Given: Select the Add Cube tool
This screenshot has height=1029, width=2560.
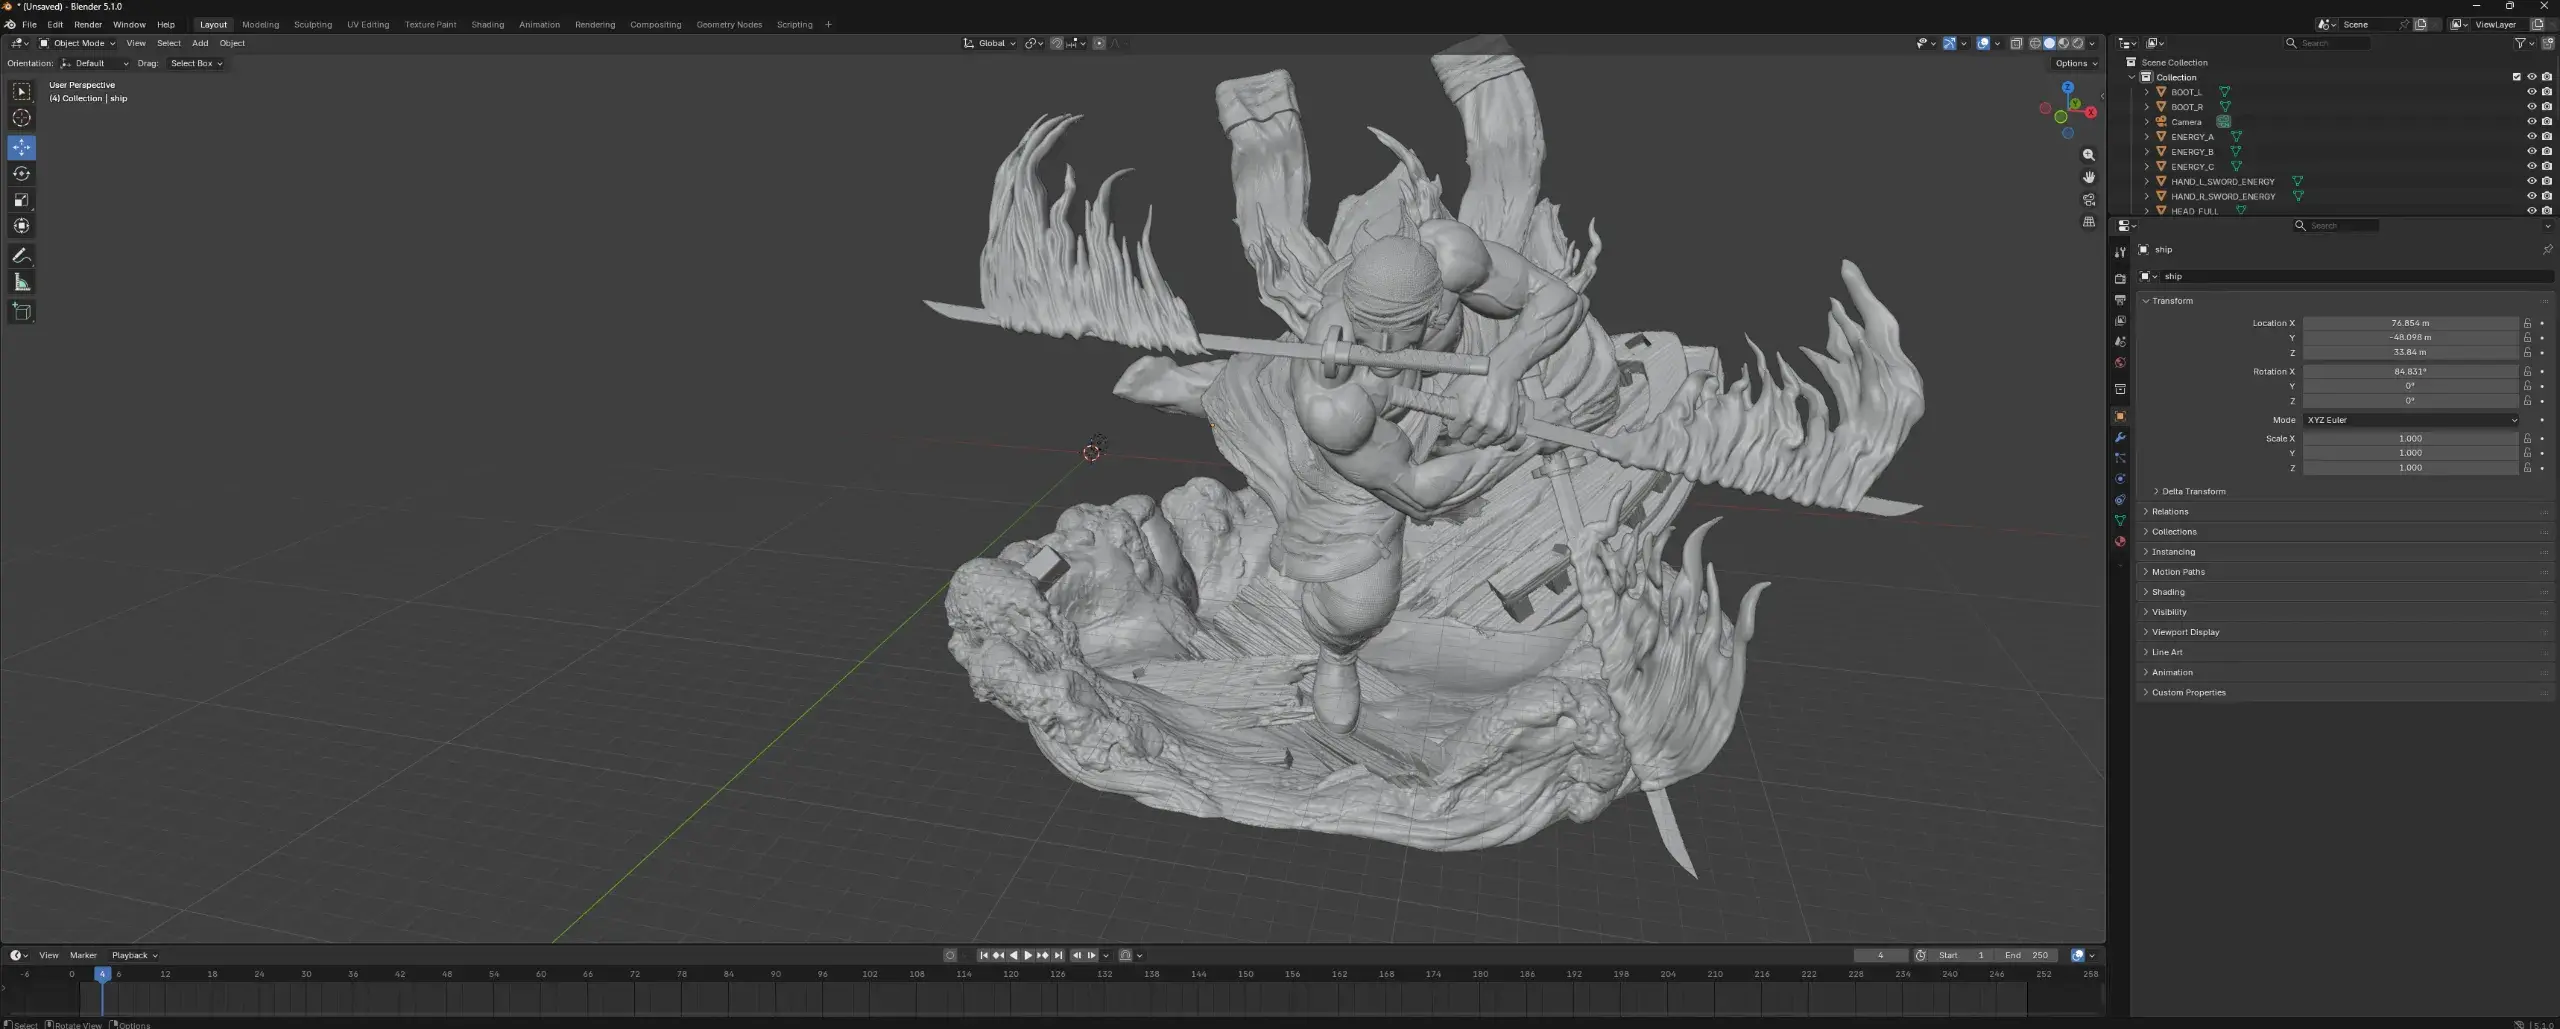Looking at the screenshot, I should tap(21, 312).
